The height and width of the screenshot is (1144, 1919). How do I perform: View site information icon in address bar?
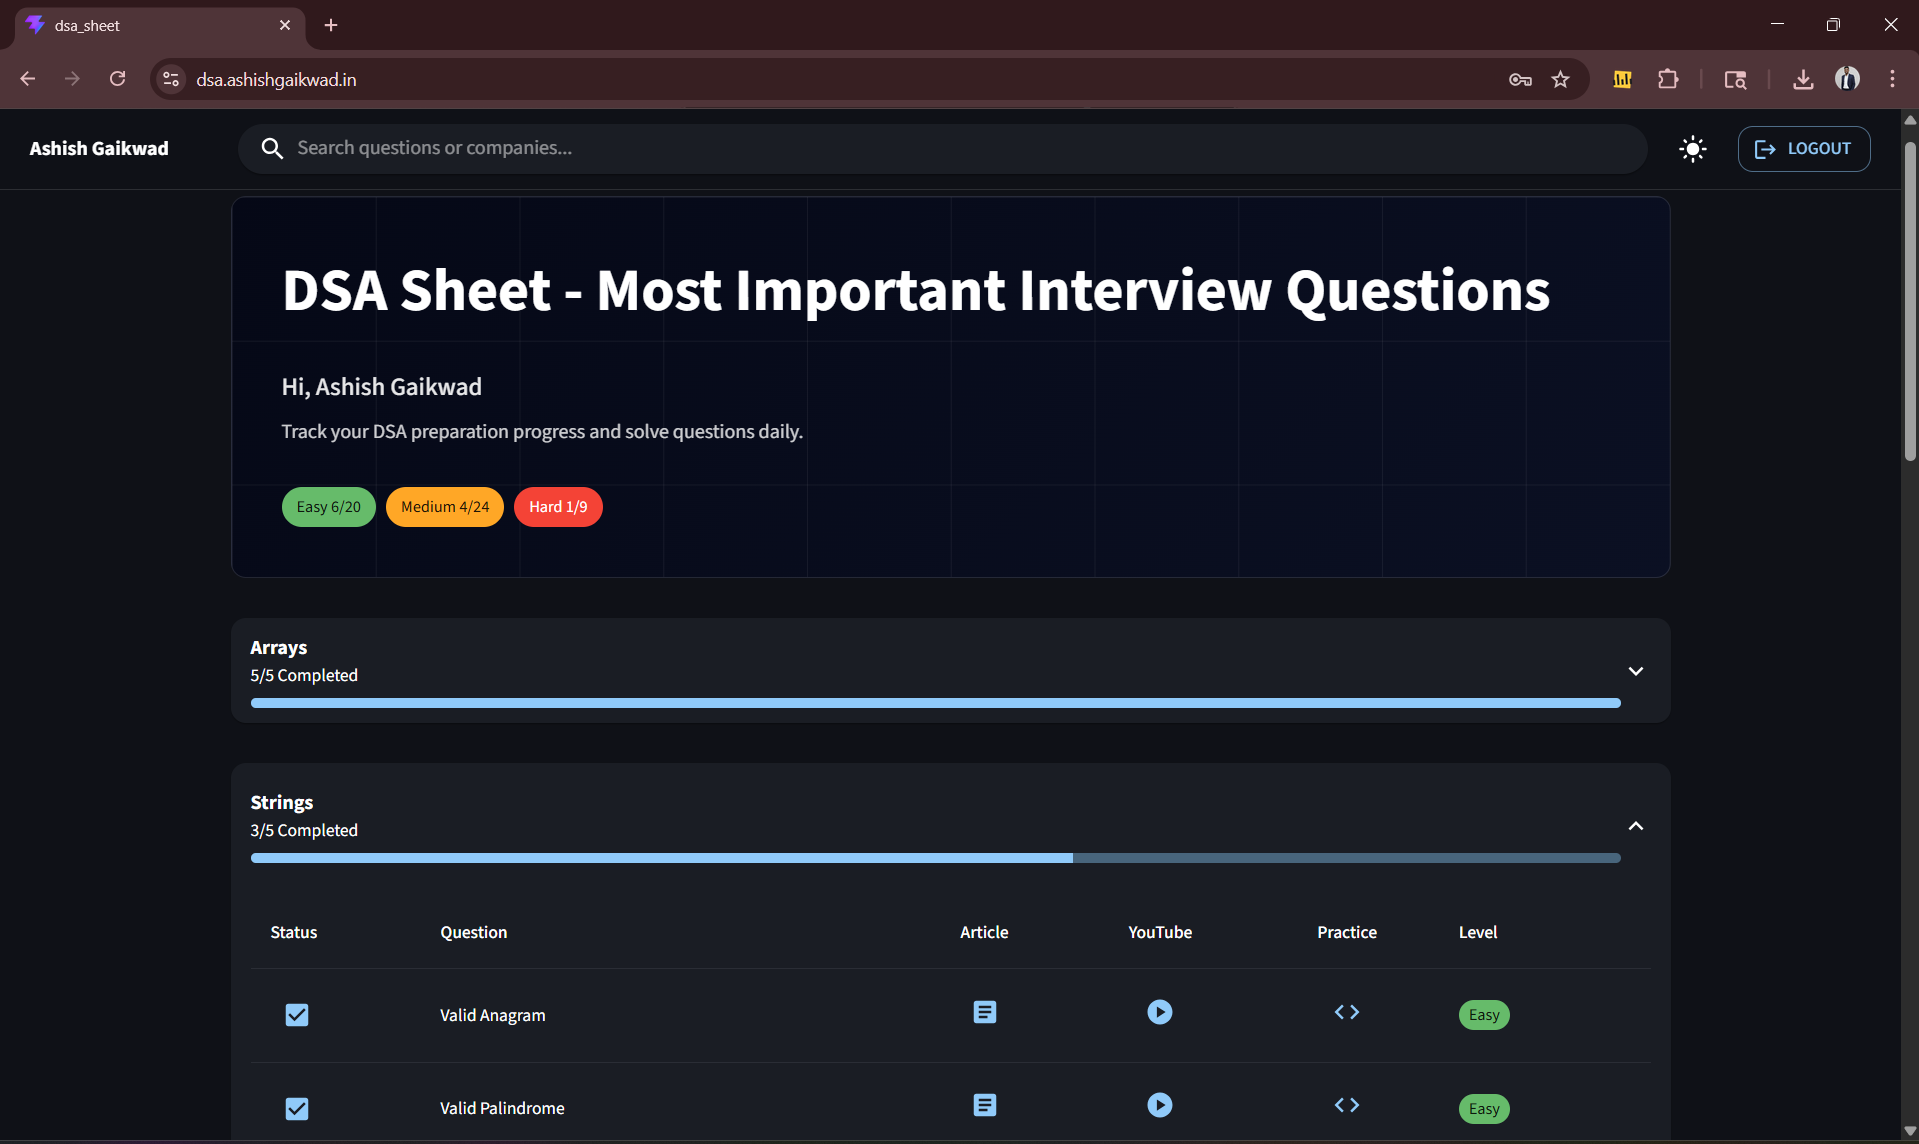(x=171, y=79)
